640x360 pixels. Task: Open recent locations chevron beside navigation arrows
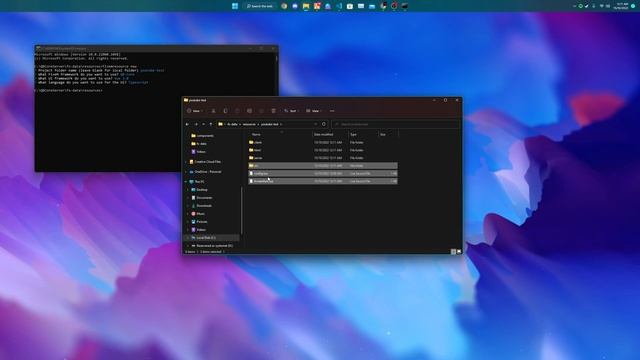204,124
